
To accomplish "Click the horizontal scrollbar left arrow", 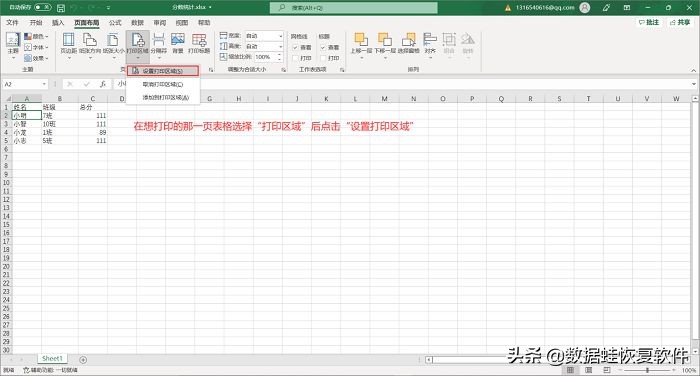I will [429, 359].
